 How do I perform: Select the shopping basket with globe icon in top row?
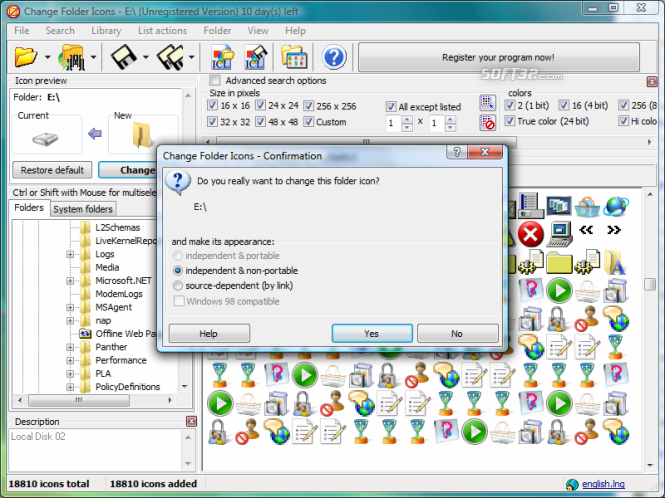point(587,207)
